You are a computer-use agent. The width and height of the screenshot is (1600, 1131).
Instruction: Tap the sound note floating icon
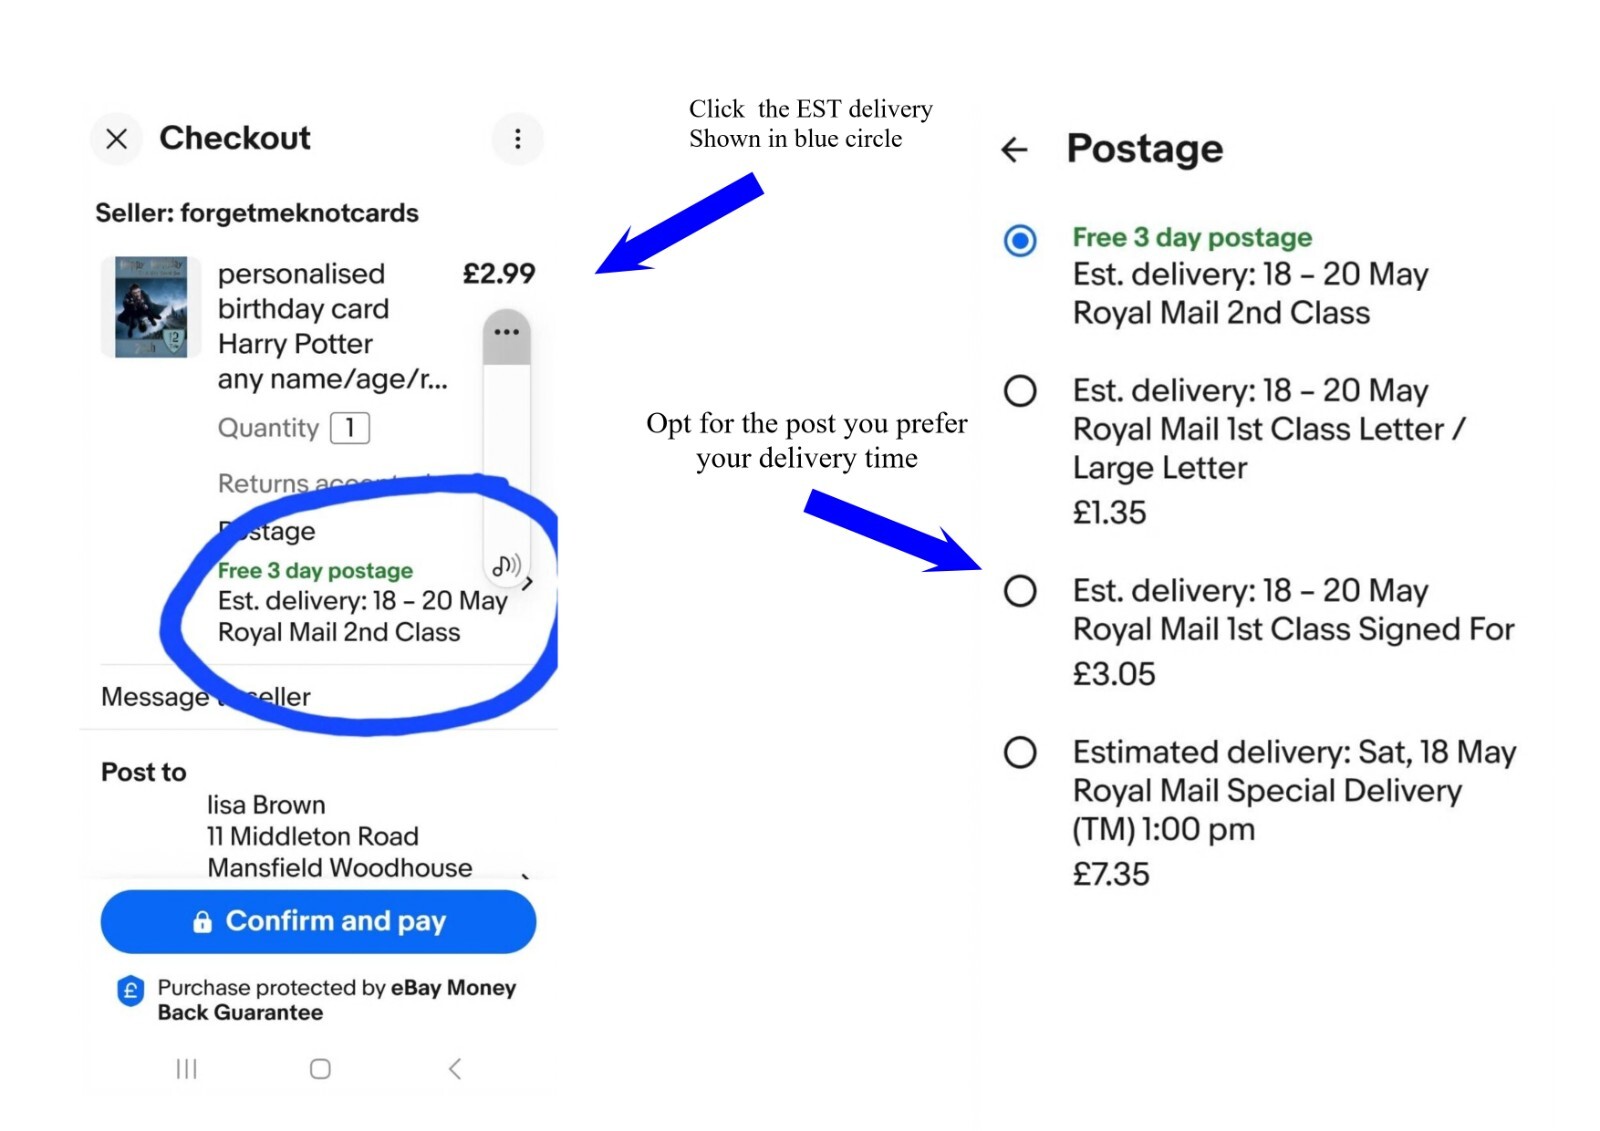coord(506,566)
